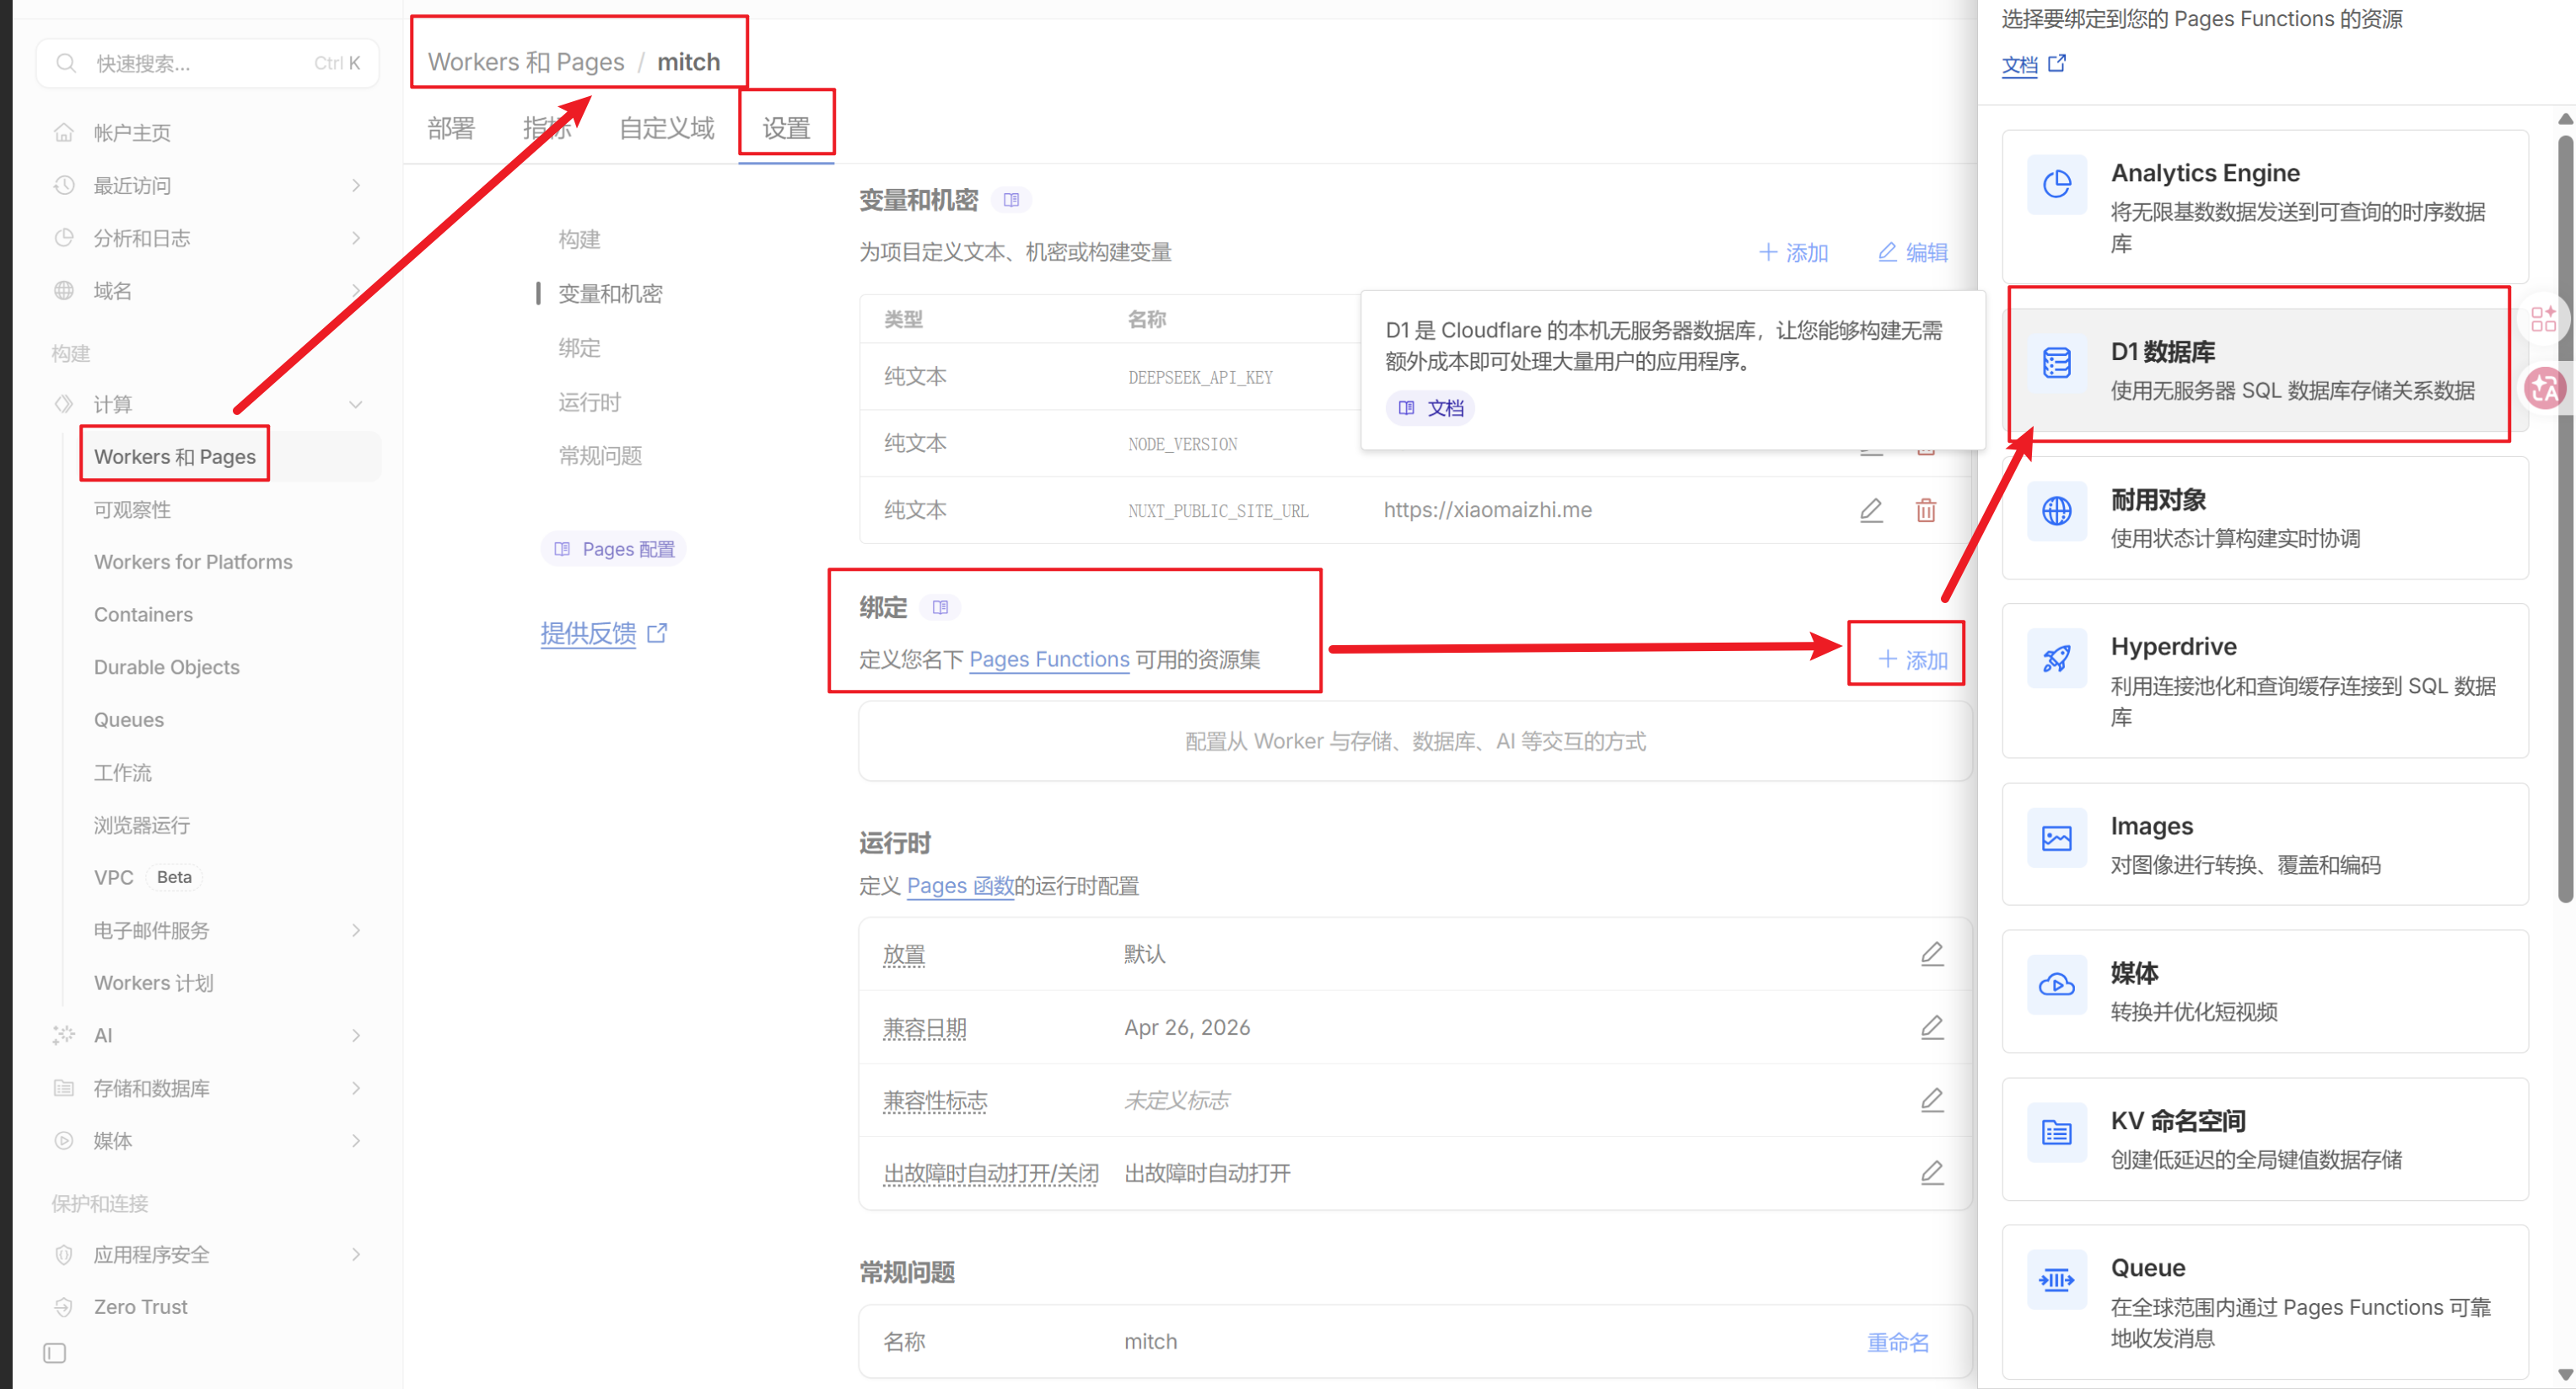Open Workers for Platforms sidebar item
This screenshot has width=2576, height=1389.
(193, 562)
